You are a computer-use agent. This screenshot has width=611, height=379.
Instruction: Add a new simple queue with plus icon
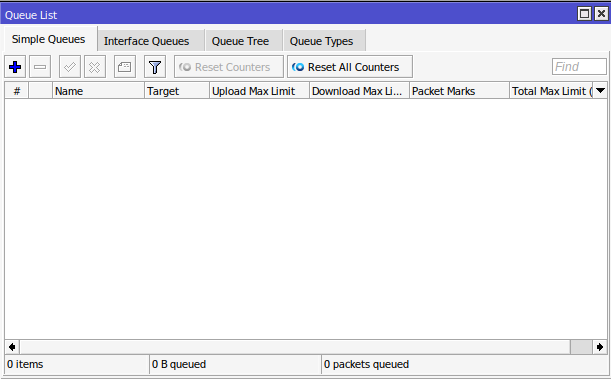[15, 67]
